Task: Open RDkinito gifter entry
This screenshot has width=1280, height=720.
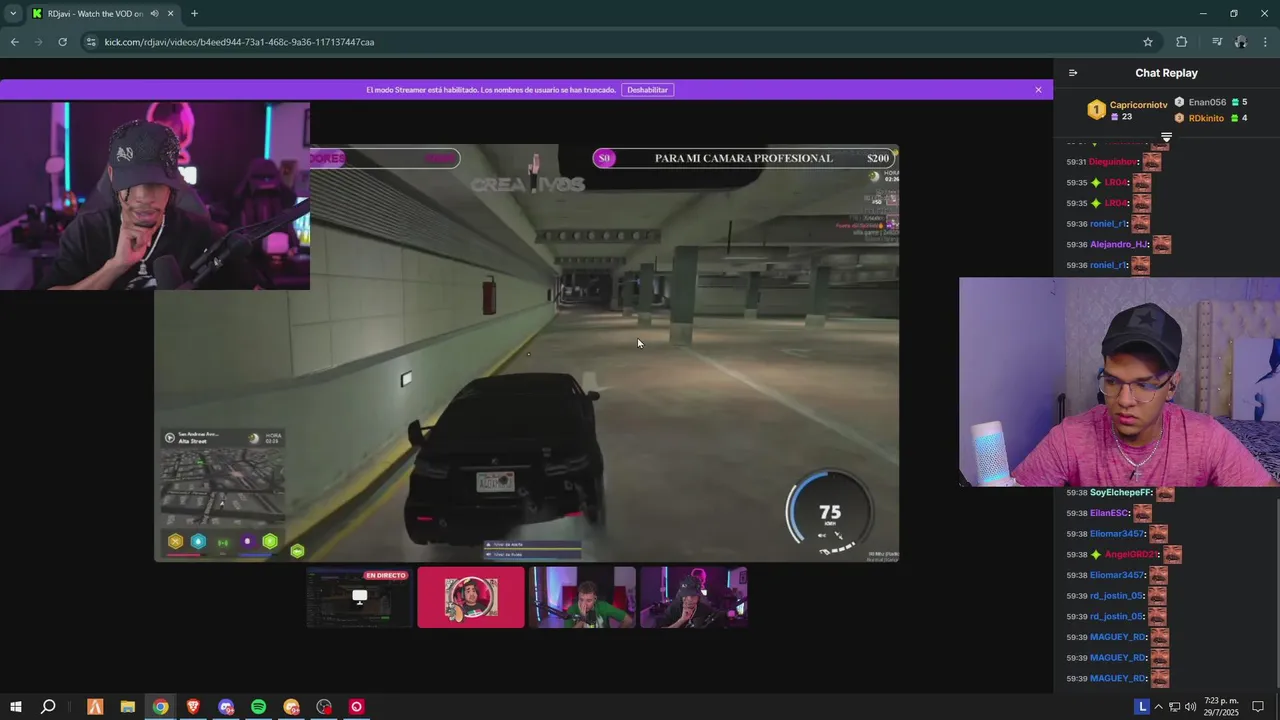Action: 1206,118
